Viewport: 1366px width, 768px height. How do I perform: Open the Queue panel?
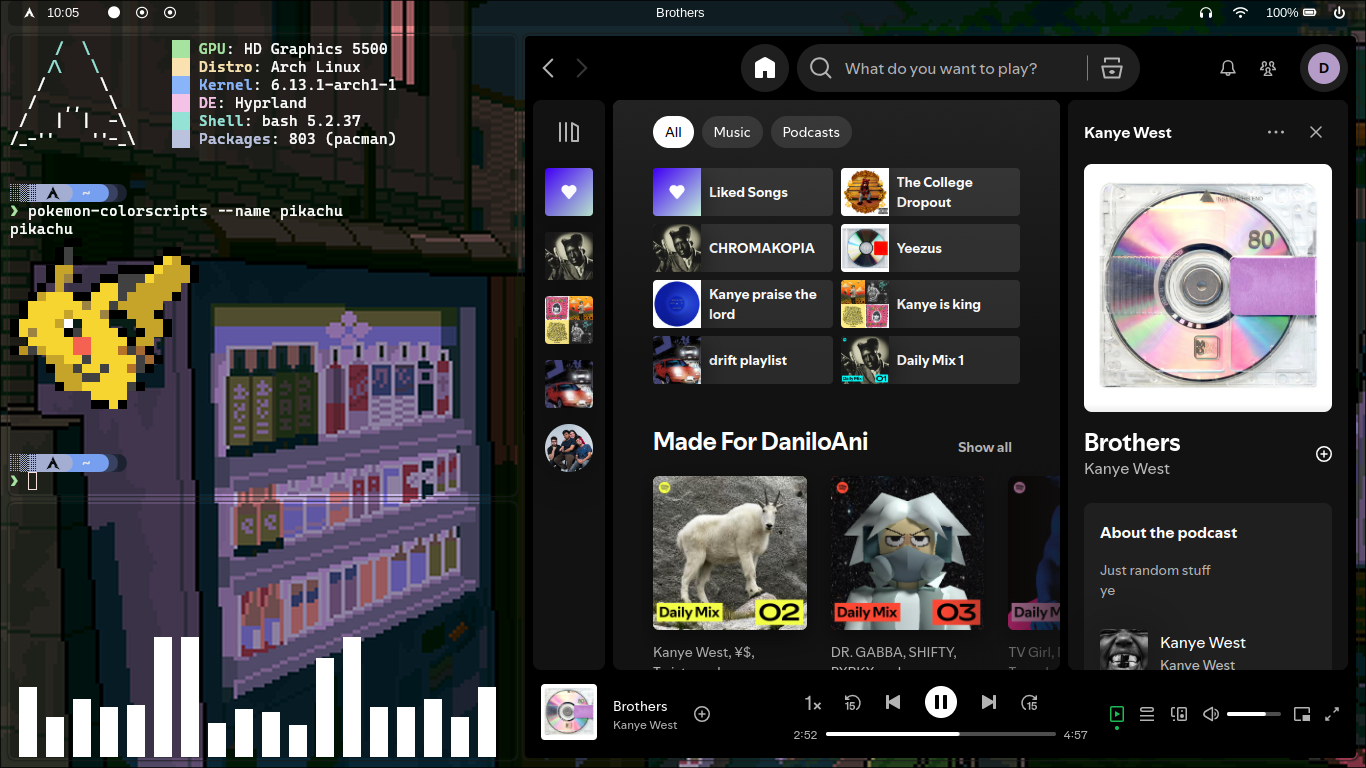click(1147, 714)
